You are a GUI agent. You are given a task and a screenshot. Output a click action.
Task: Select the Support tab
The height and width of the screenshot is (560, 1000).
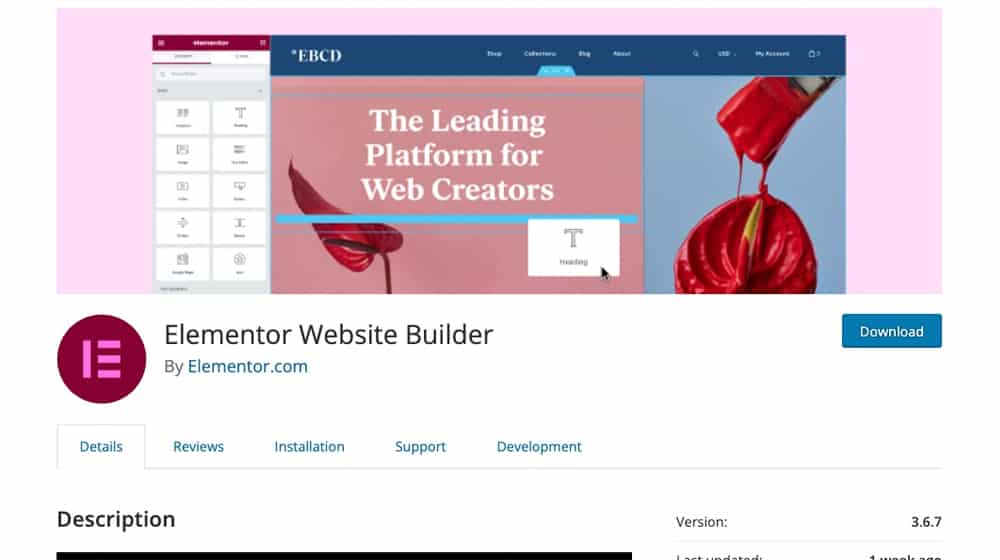tap(420, 446)
